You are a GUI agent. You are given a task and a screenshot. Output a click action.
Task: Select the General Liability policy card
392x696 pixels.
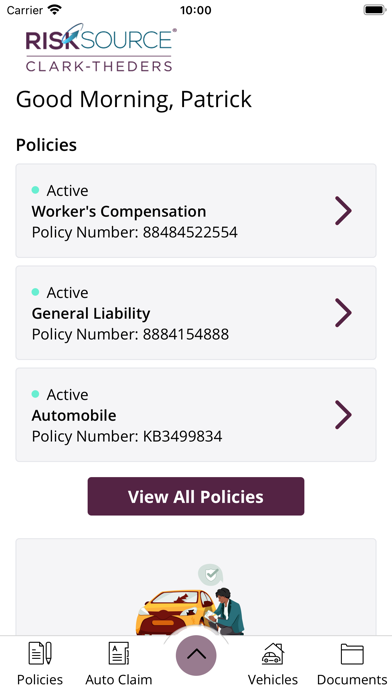[x=196, y=312]
